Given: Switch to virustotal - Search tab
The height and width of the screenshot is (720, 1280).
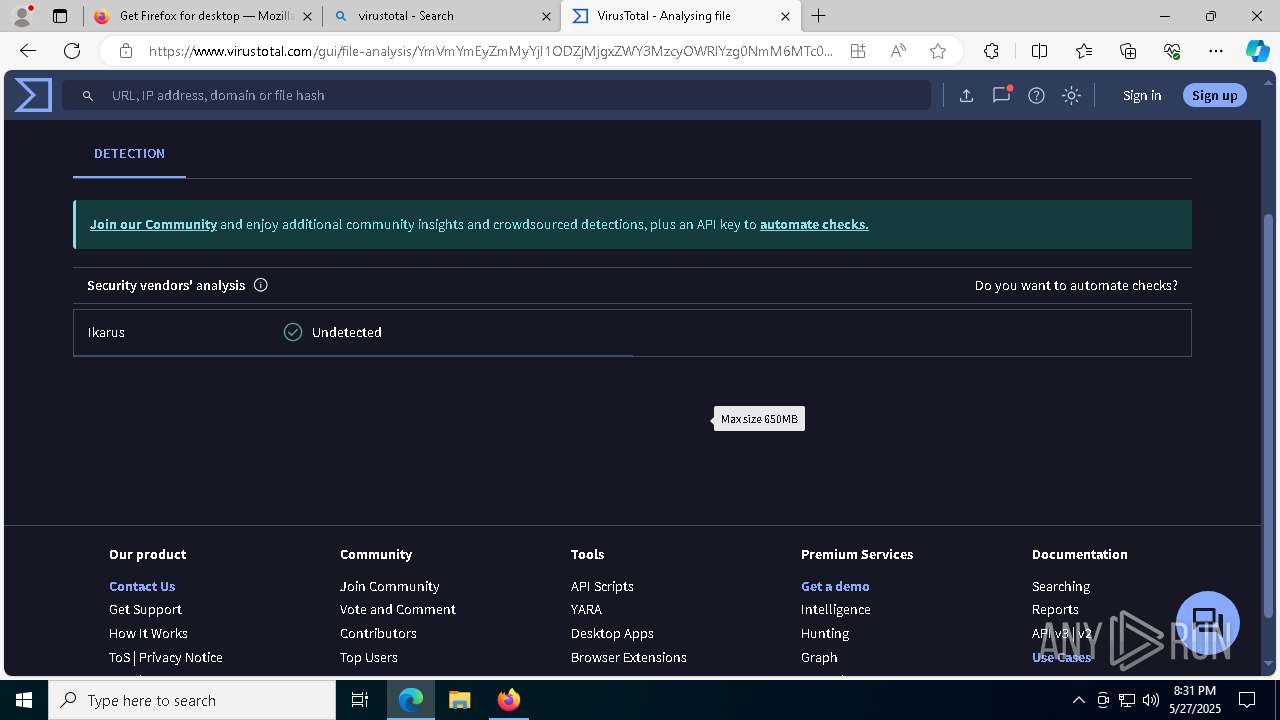Looking at the screenshot, I should 442,16.
